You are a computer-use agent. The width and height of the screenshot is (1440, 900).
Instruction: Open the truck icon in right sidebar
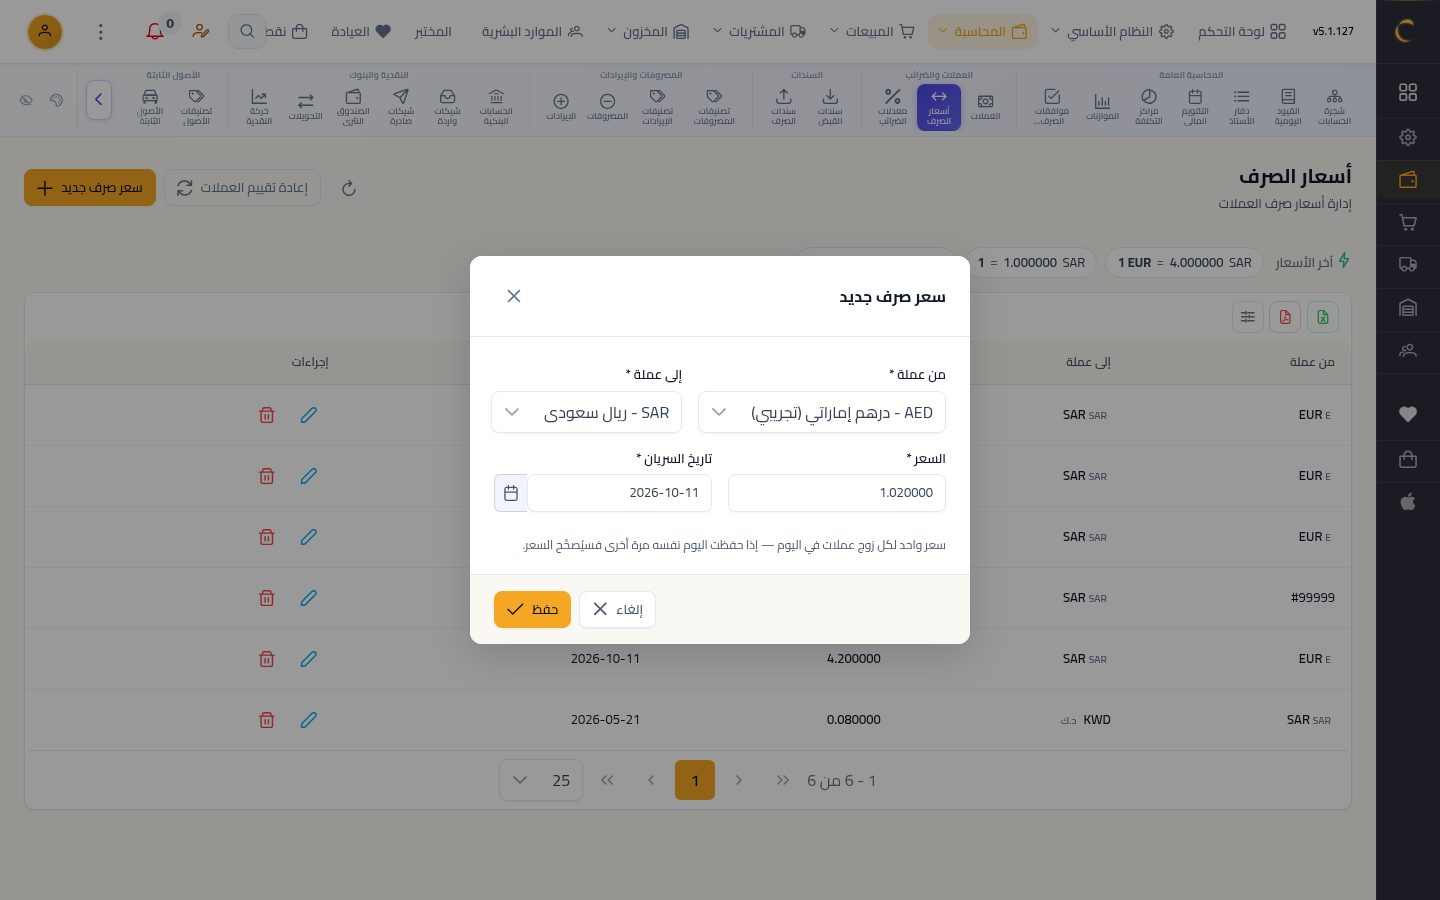1408,264
